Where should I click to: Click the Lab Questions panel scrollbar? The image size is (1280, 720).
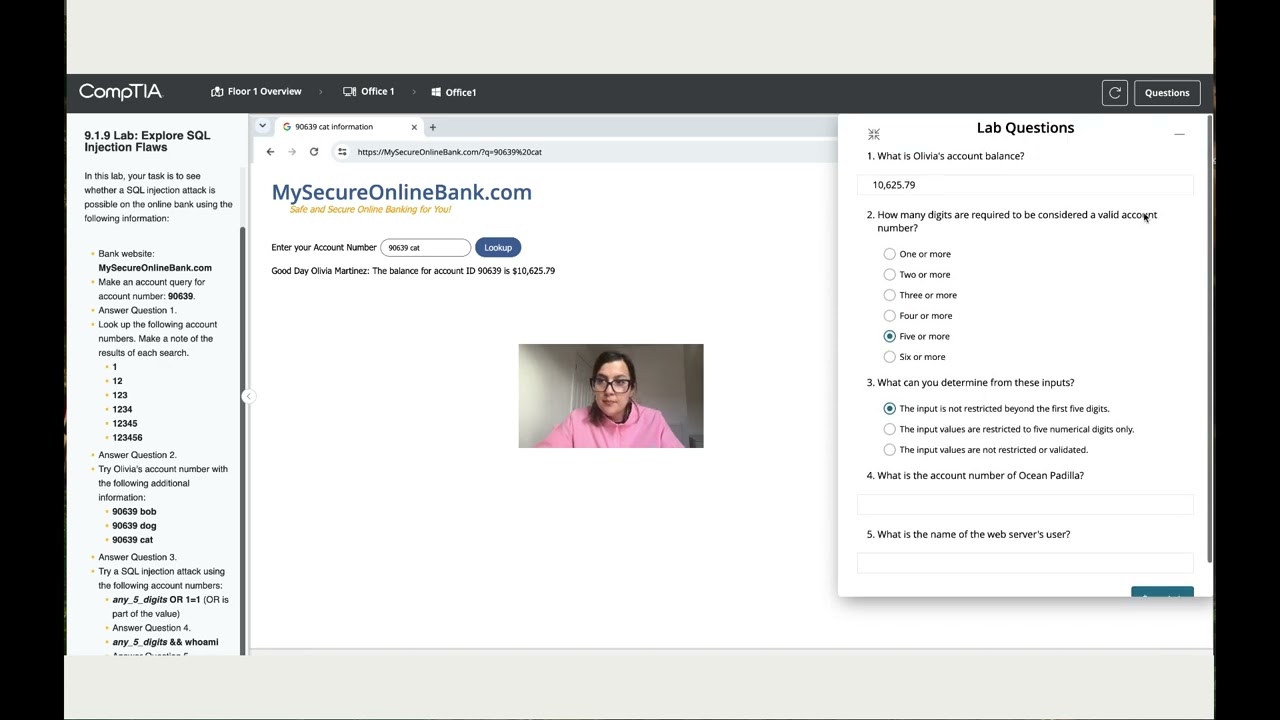(1209, 340)
